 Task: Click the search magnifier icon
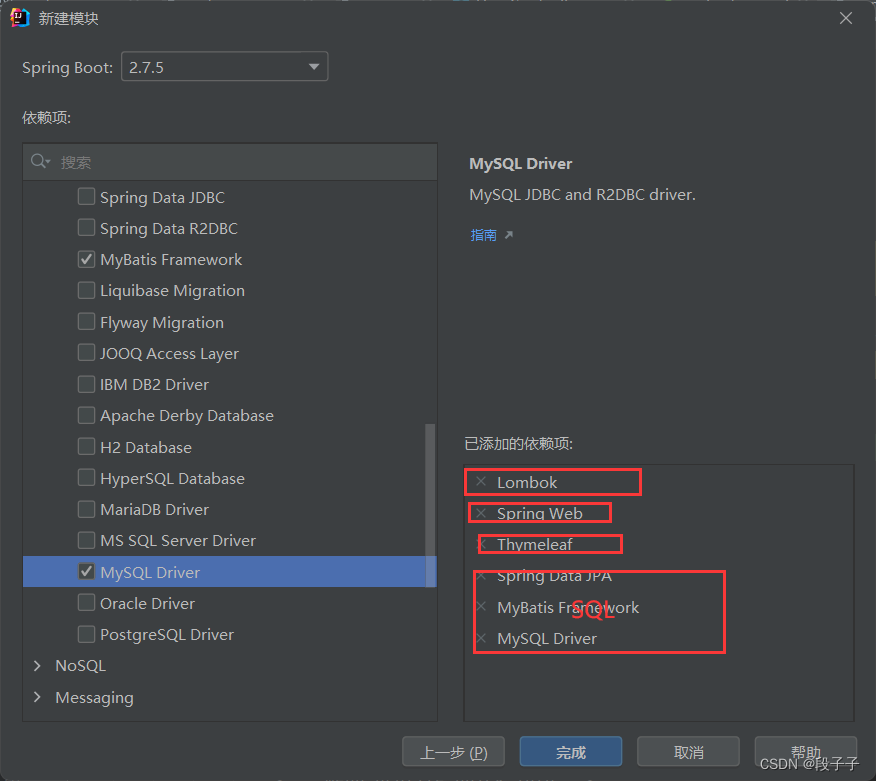pos(40,161)
